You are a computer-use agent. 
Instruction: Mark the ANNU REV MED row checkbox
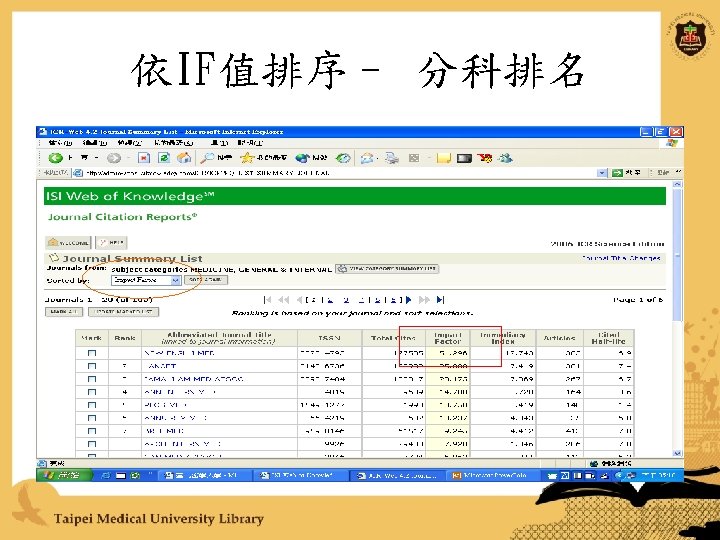click(92, 418)
